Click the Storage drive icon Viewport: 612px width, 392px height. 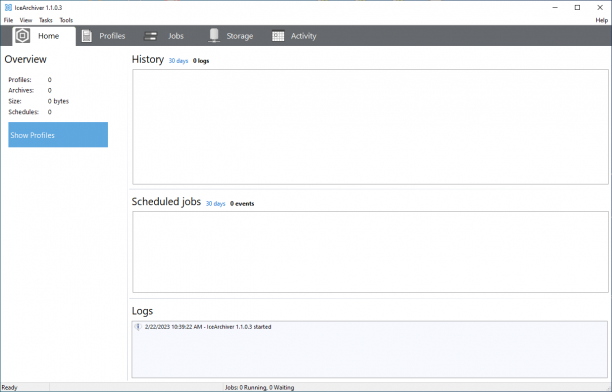(x=213, y=36)
